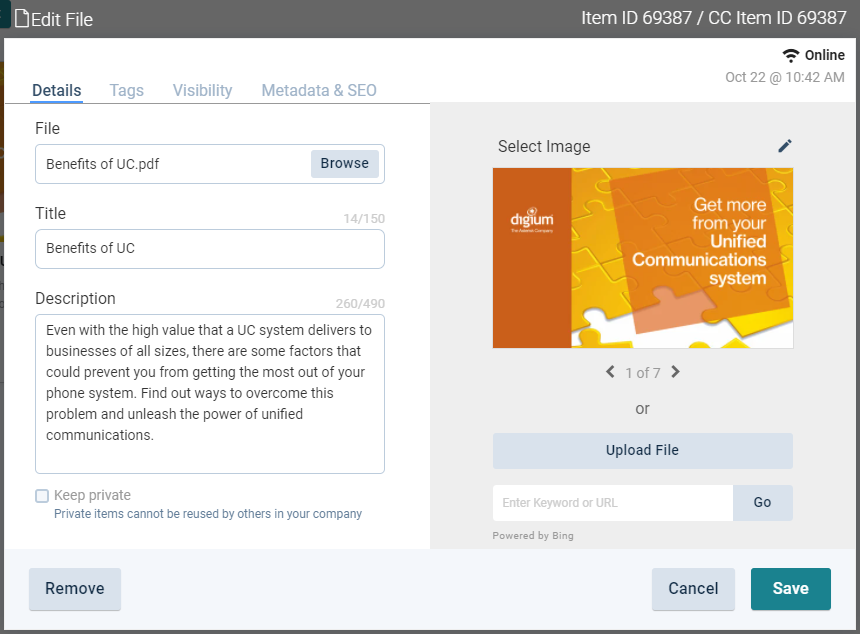
Task: Click the pencil edit image icon
Action: coord(785,146)
